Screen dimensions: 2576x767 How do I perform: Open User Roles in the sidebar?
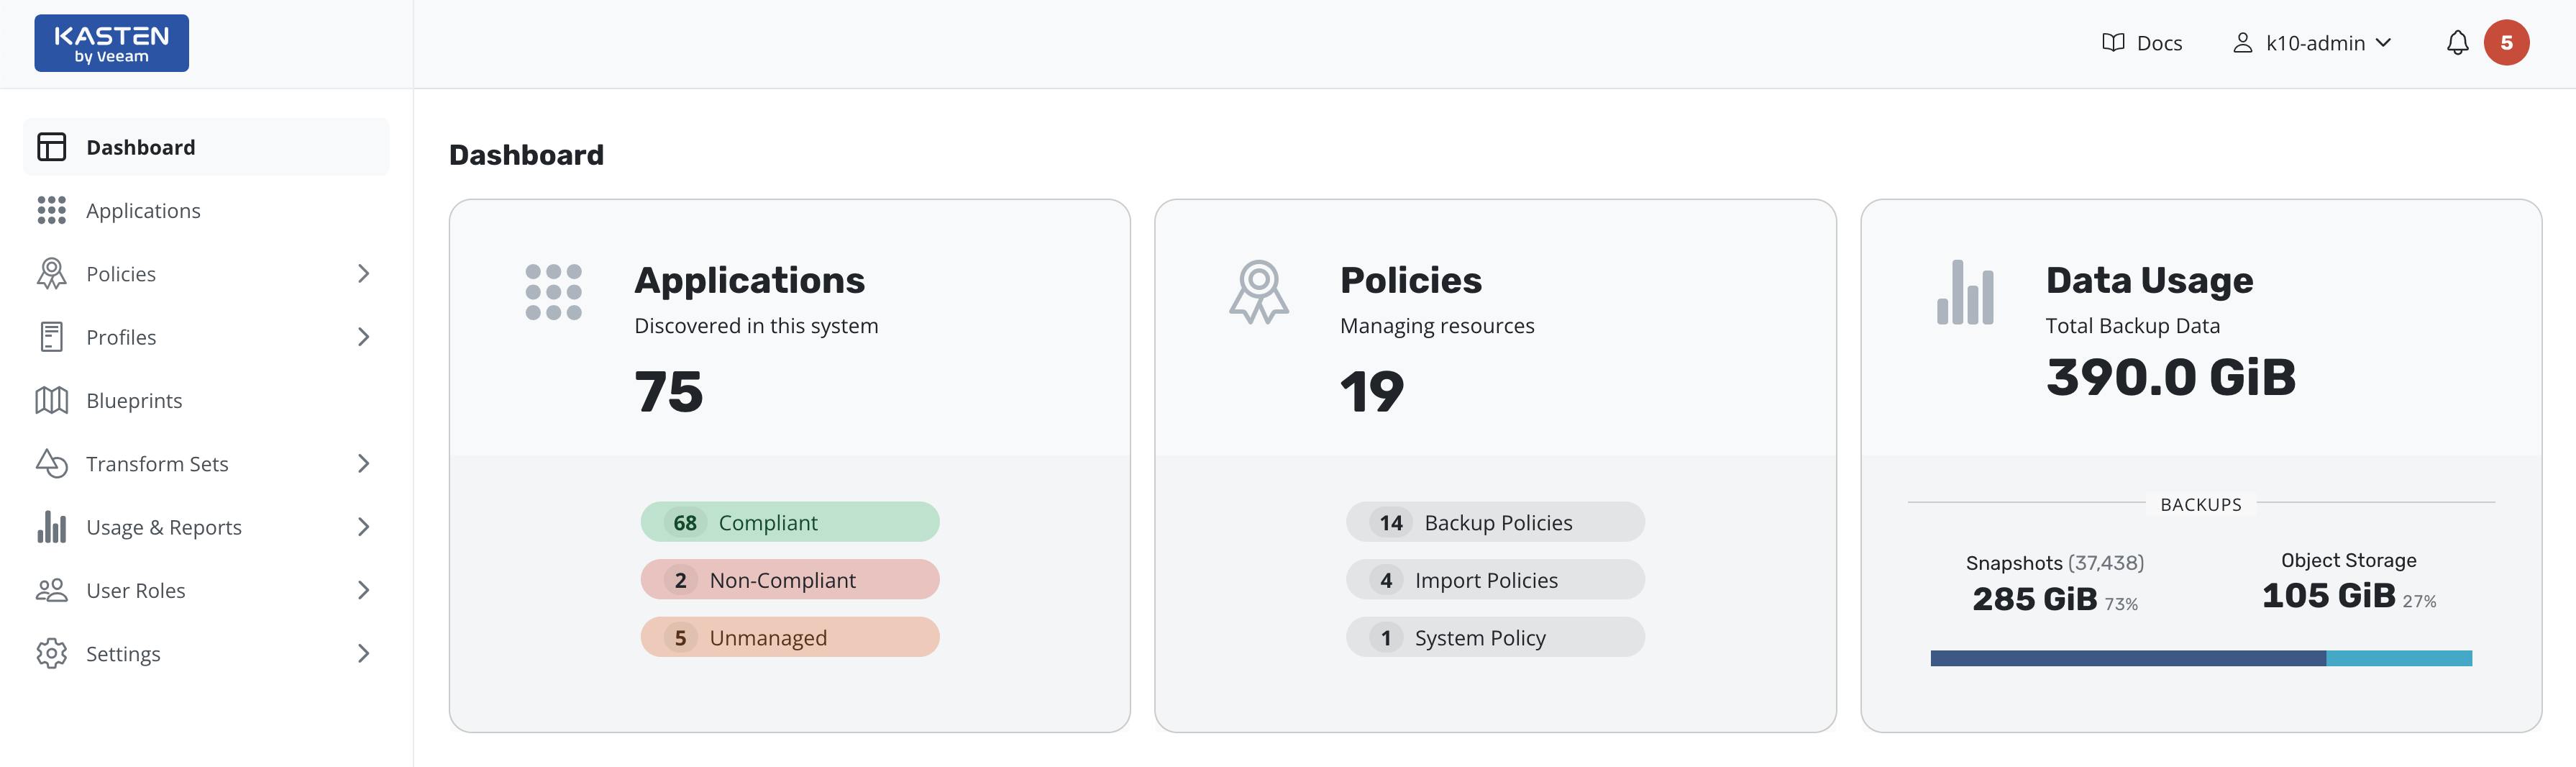pos(136,590)
